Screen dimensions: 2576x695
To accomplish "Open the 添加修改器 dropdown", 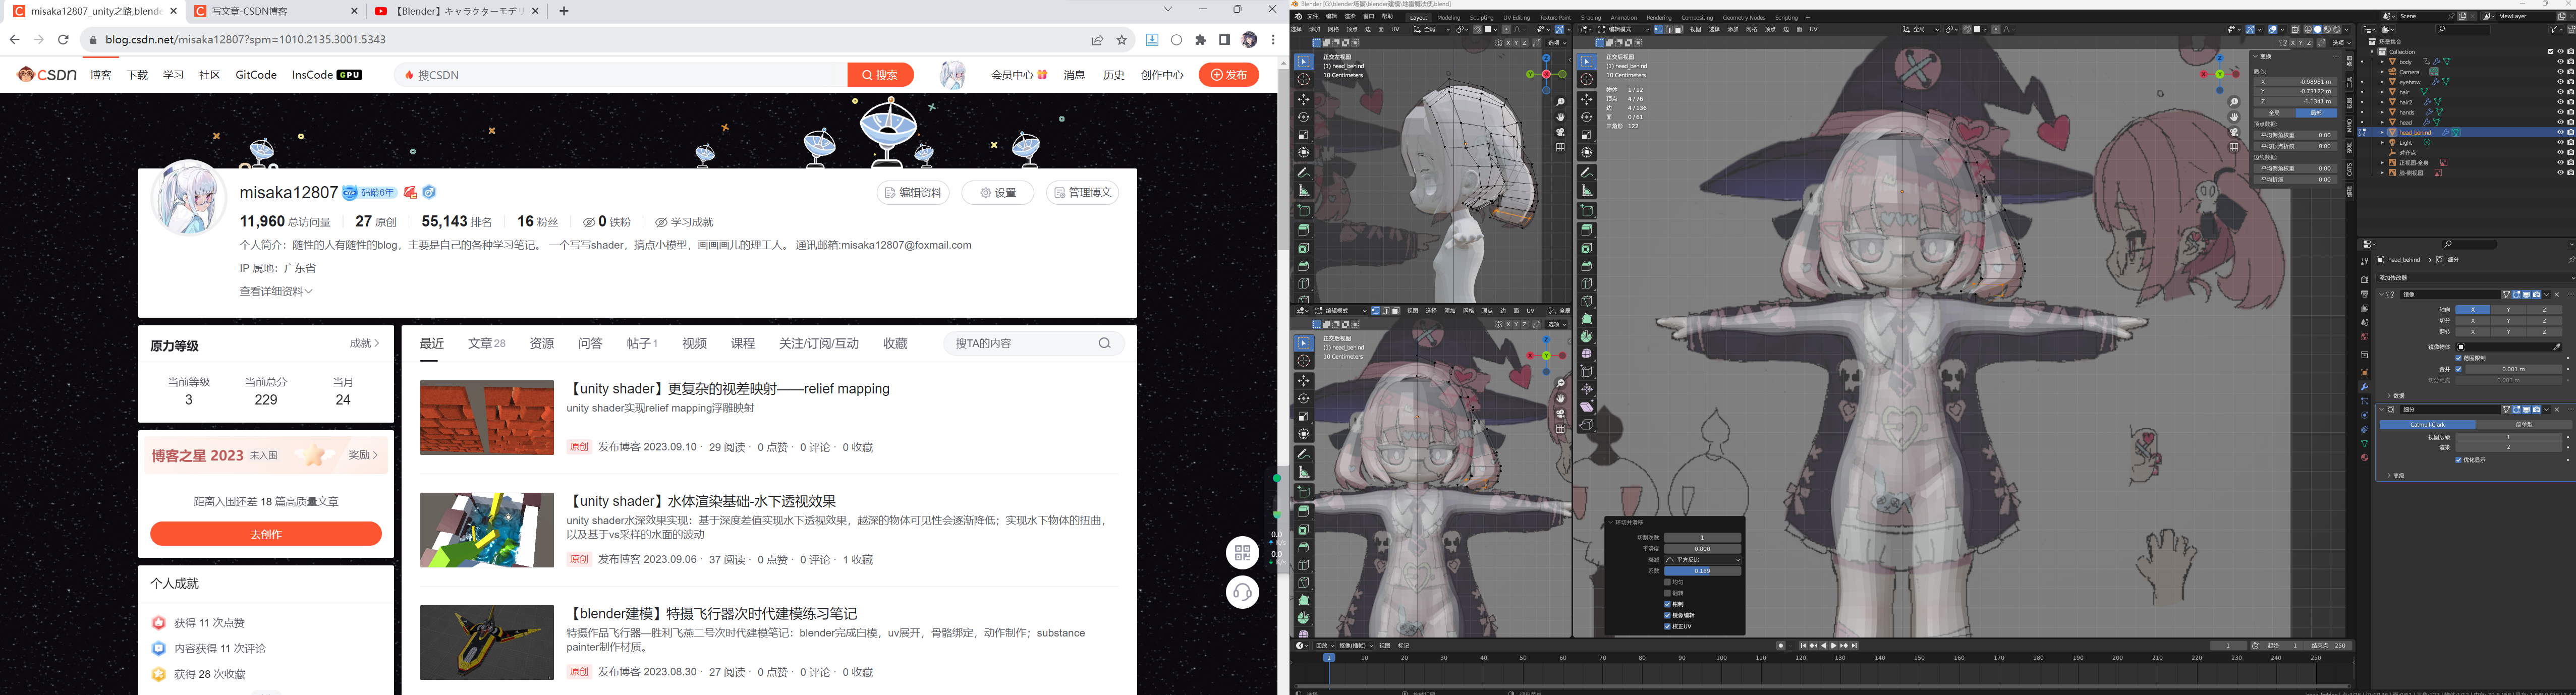I will 2476,278.
